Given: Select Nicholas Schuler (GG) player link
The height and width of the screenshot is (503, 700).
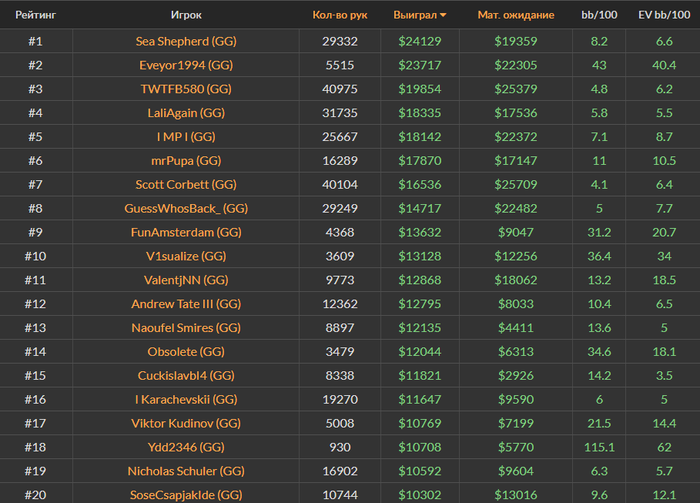Looking at the screenshot, I should click(x=185, y=470).
